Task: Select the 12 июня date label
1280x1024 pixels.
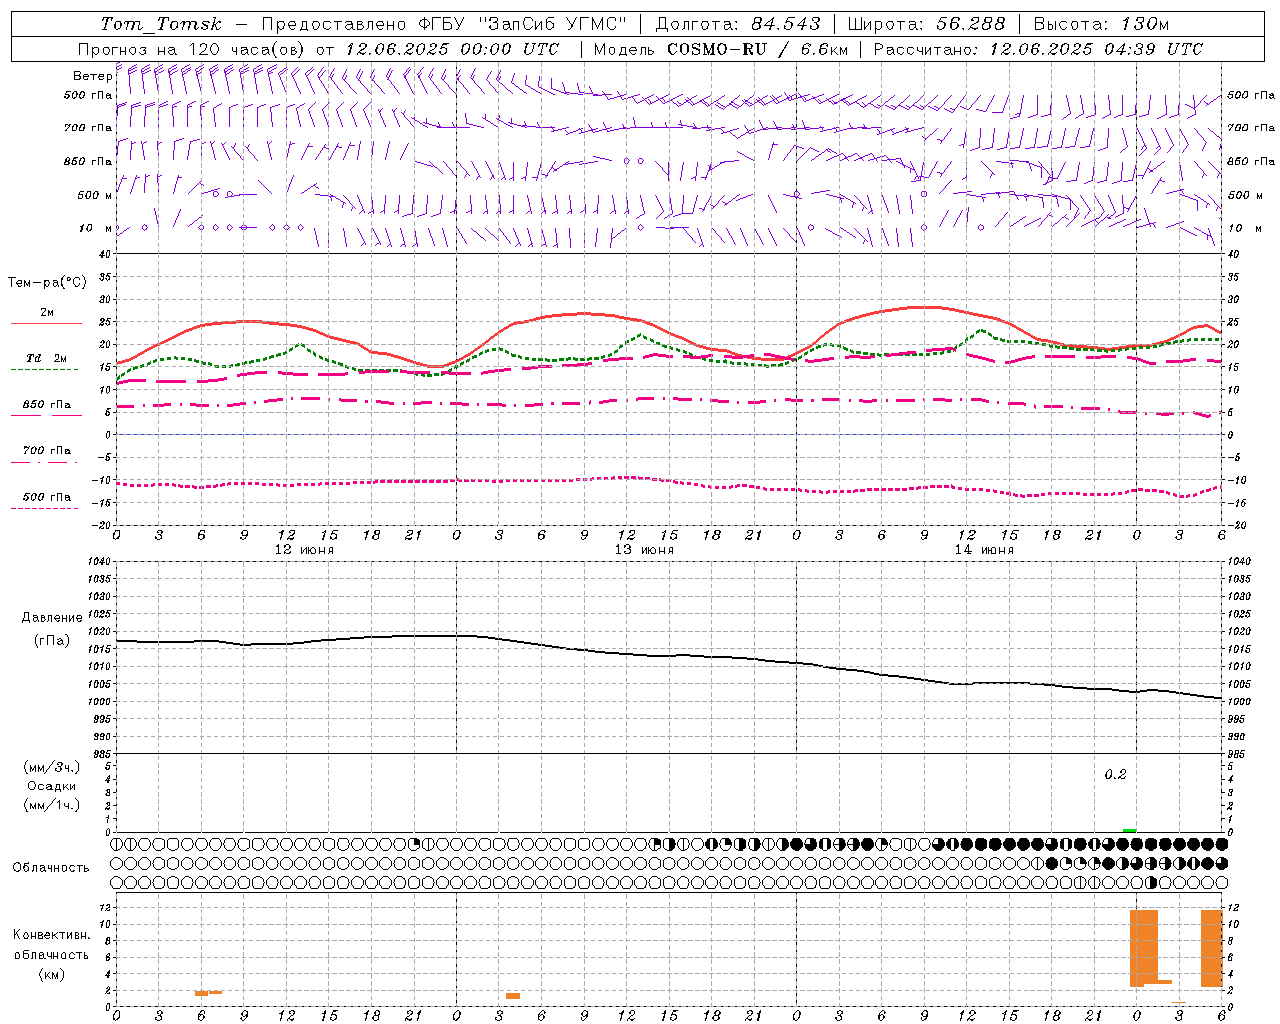Action: click(304, 550)
